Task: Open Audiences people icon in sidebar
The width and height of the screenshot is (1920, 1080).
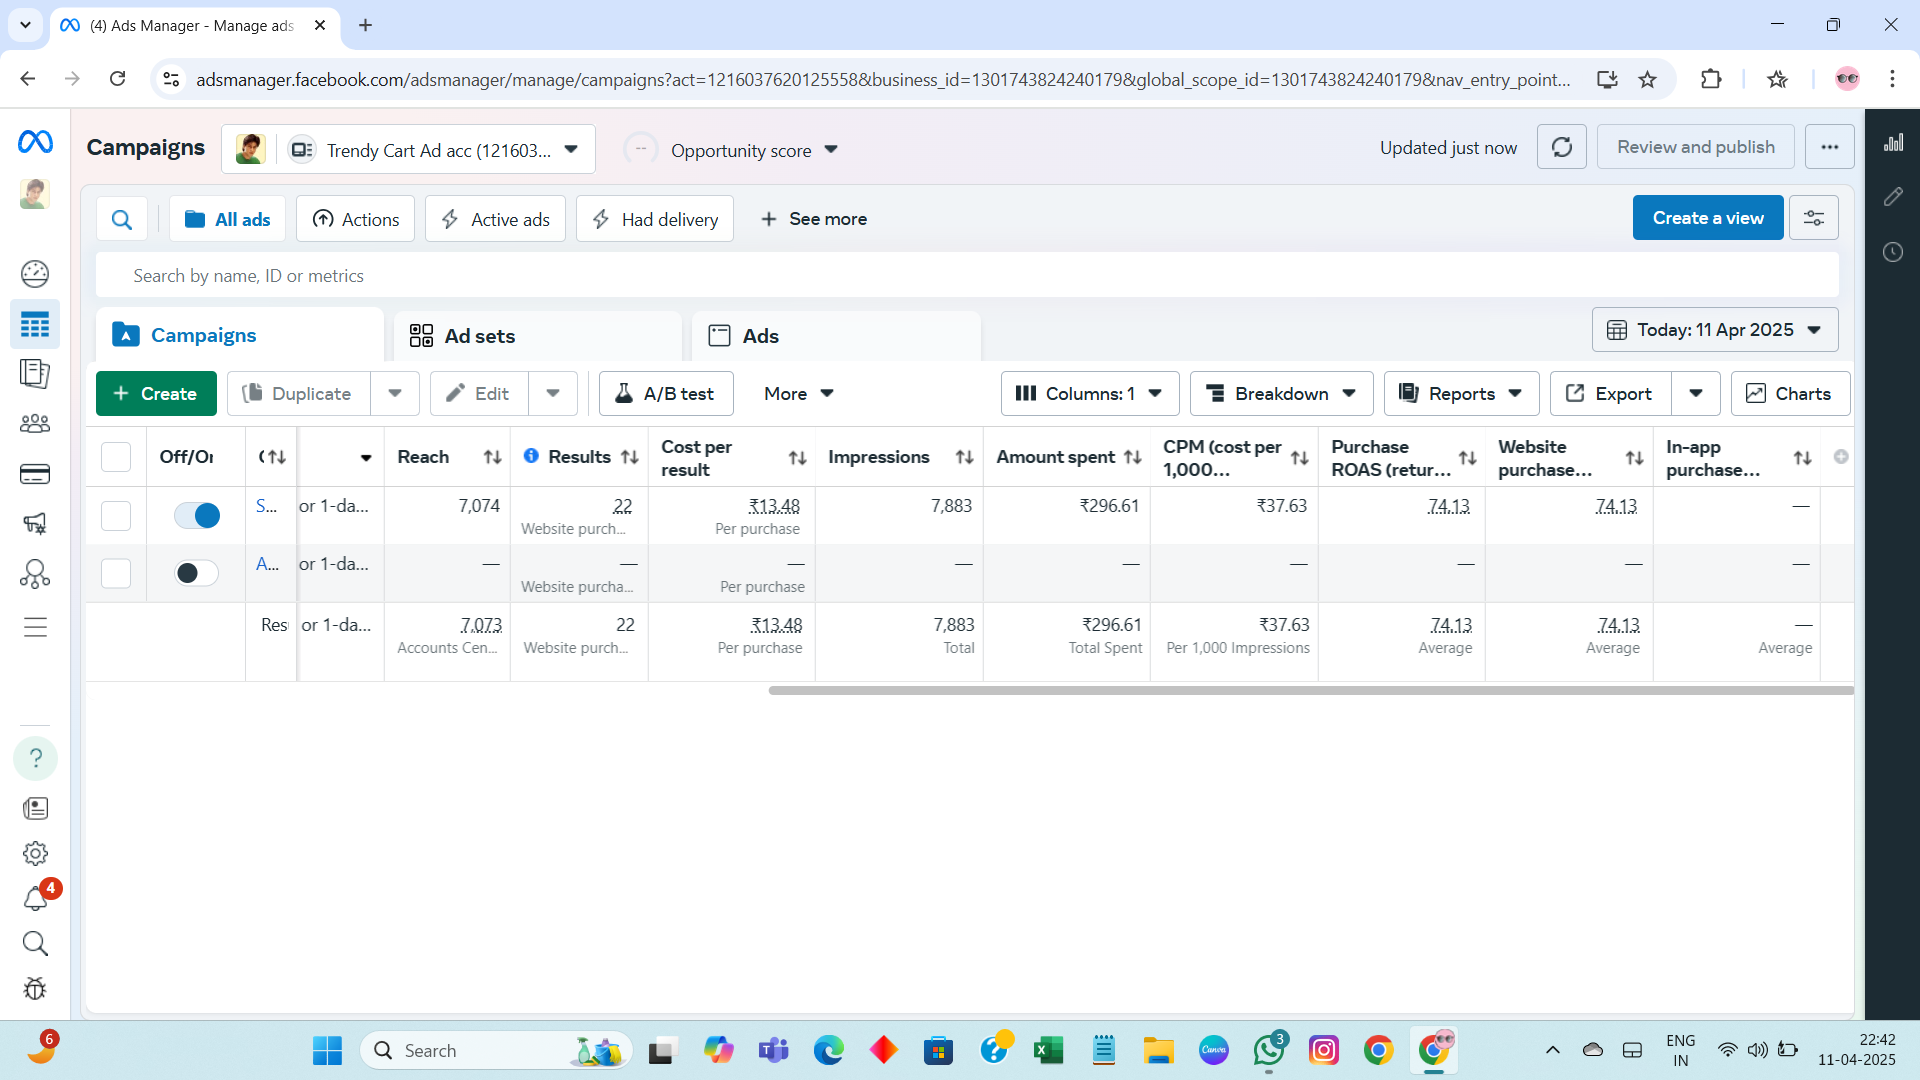Action: click(35, 424)
